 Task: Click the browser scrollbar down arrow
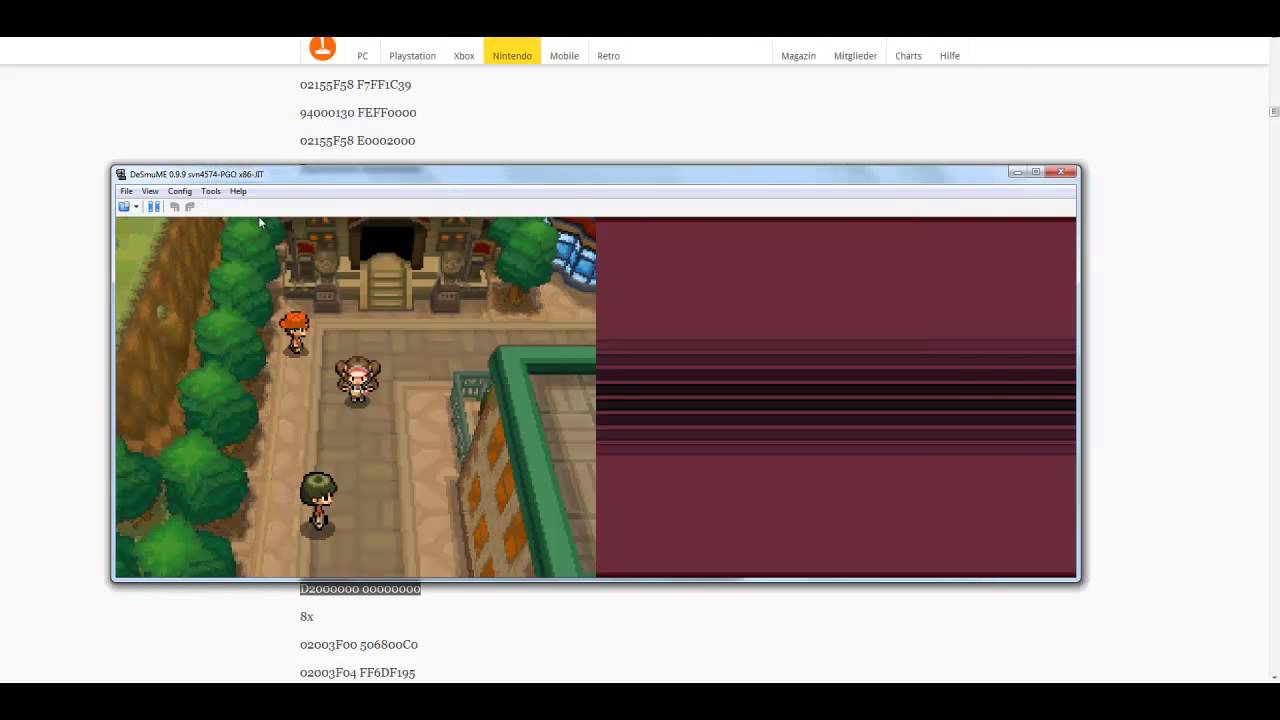pos(1274,677)
